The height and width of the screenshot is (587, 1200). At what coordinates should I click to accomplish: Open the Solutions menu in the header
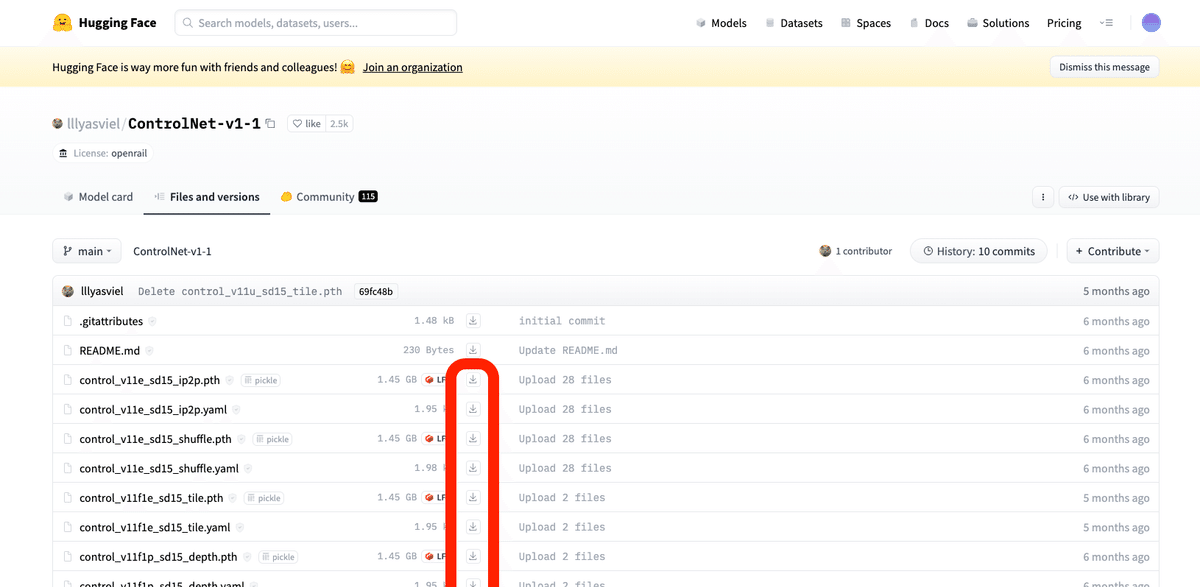tap(998, 23)
